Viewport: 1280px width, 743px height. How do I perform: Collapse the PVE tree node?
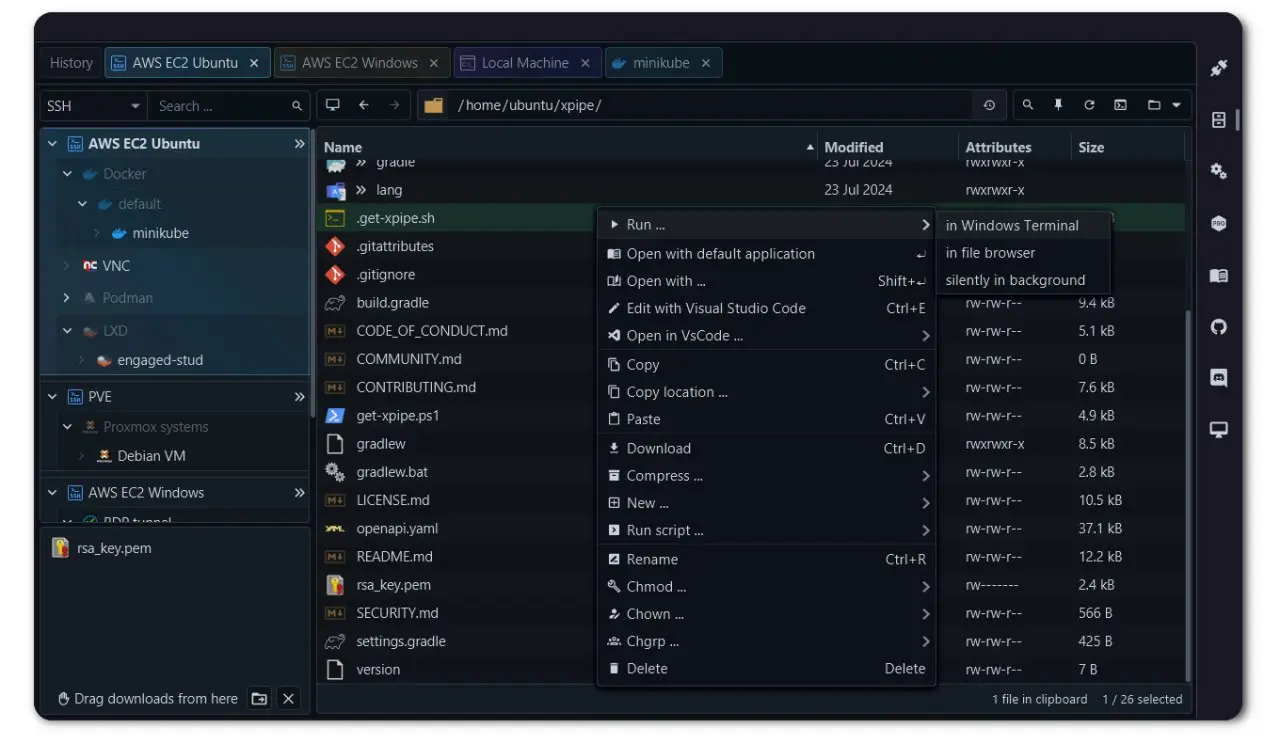click(53, 397)
